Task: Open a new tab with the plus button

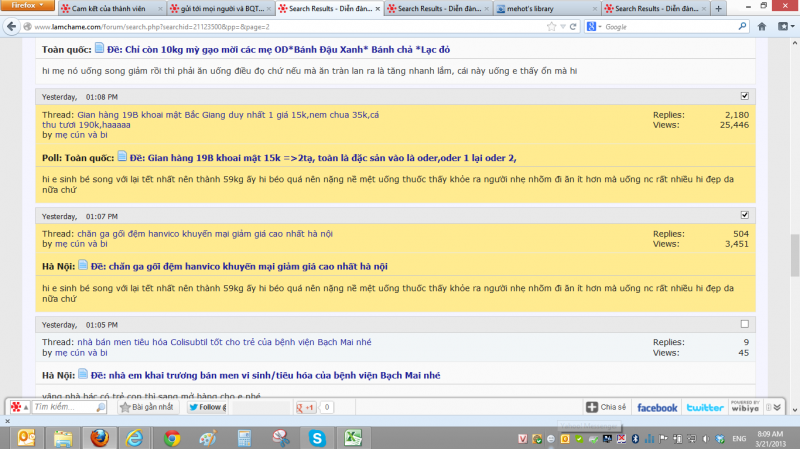Action: click(x=717, y=8)
